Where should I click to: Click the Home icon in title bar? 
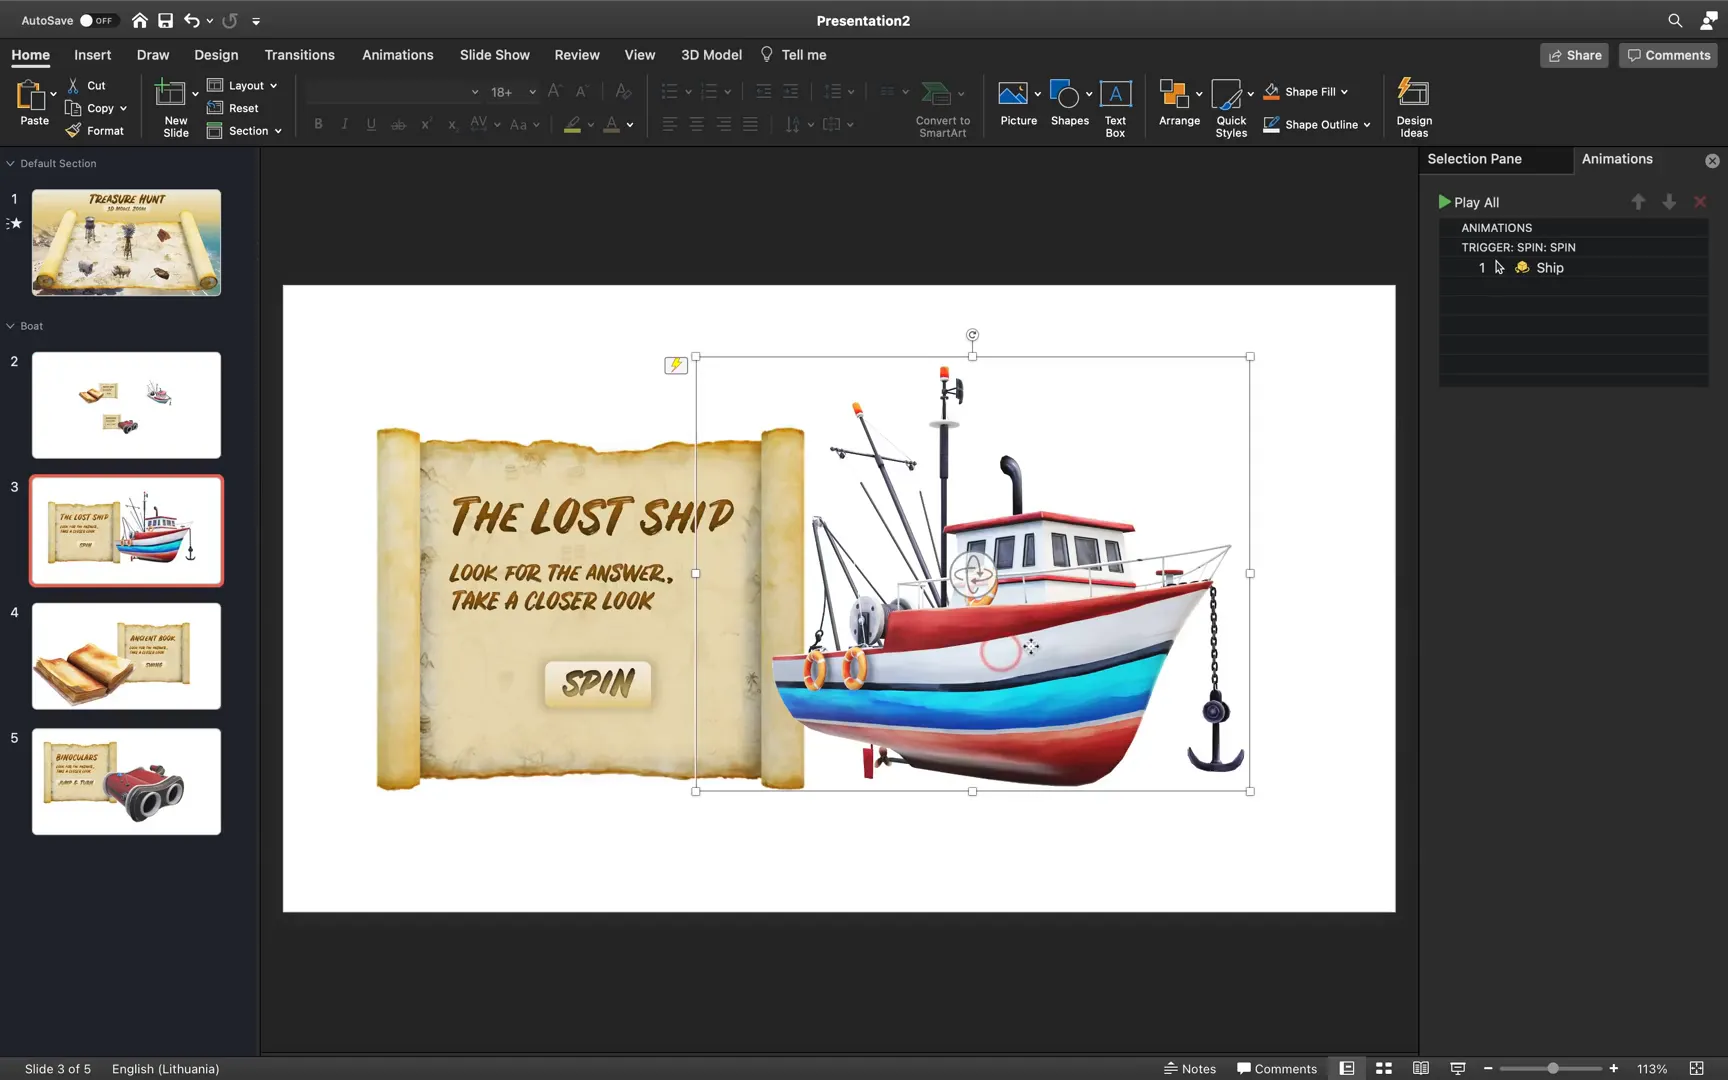pos(140,20)
